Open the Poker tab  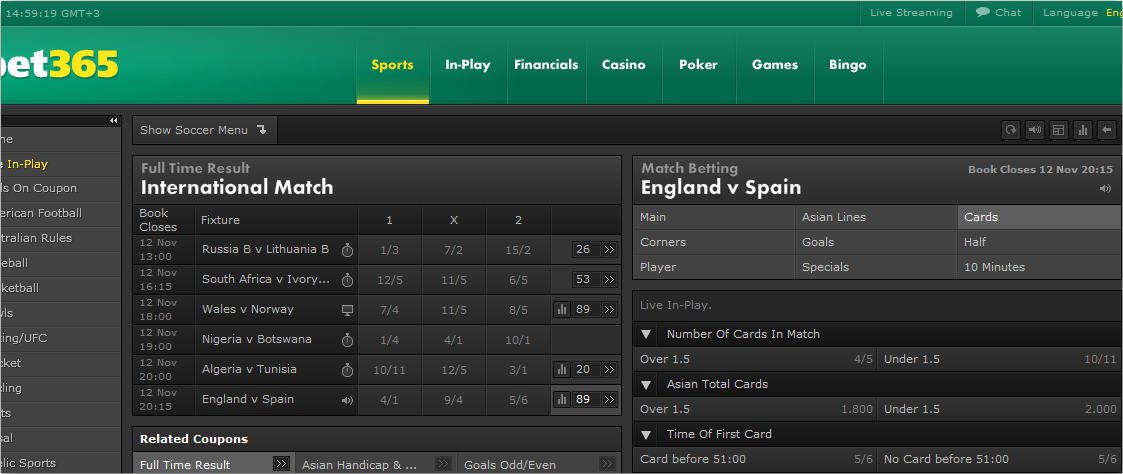[698, 65]
